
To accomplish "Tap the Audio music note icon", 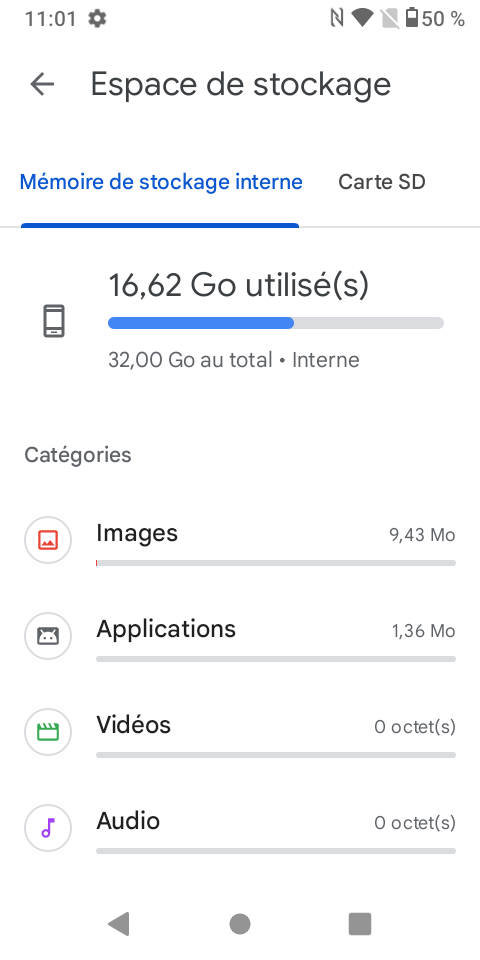I will pyautogui.click(x=48, y=828).
